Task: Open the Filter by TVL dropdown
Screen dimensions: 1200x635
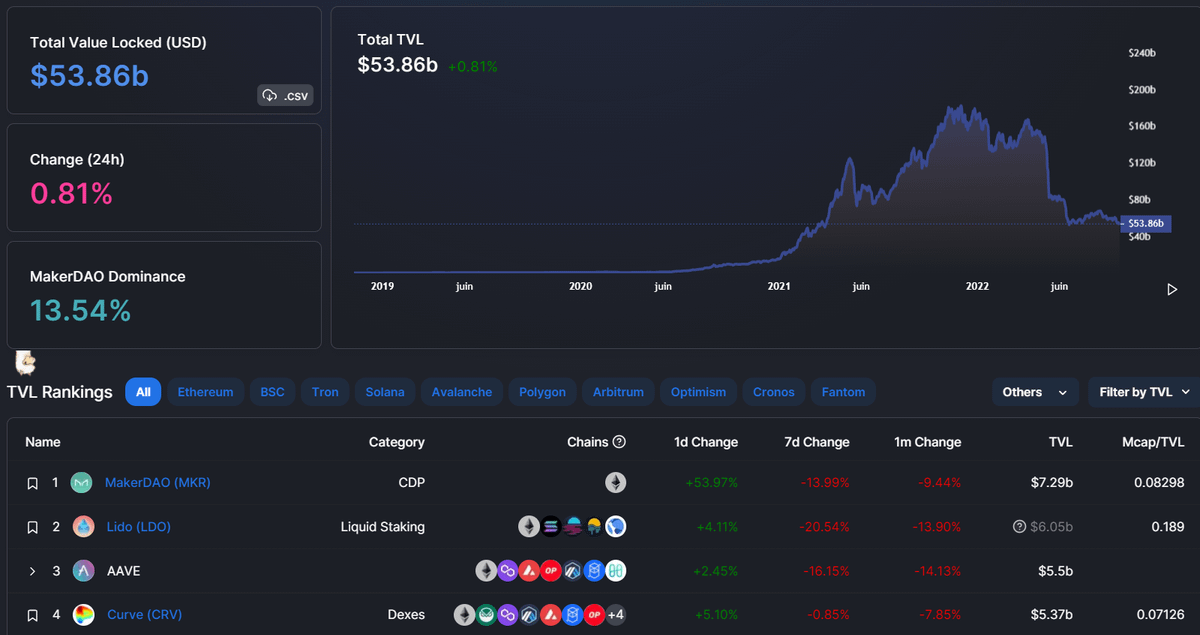Action: (x=1144, y=392)
